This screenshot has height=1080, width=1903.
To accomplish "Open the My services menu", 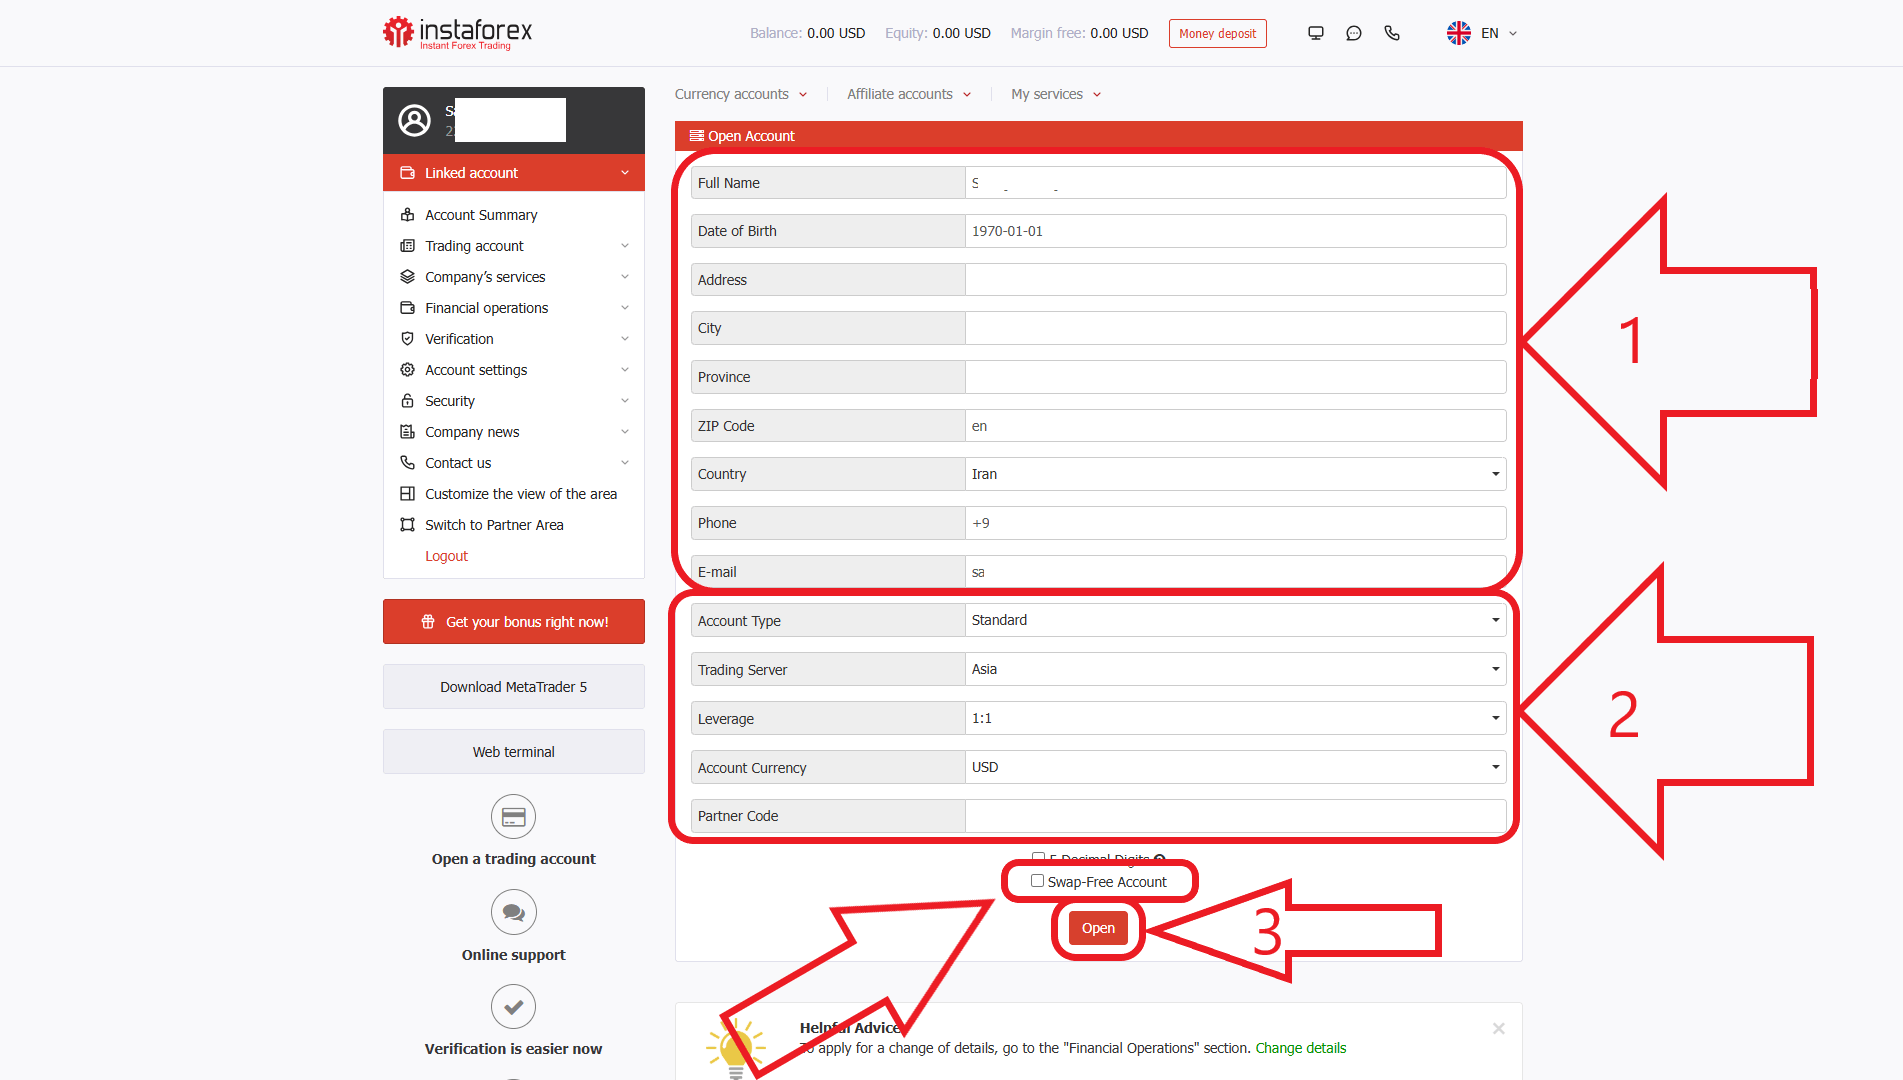I will click(1056, 94).
